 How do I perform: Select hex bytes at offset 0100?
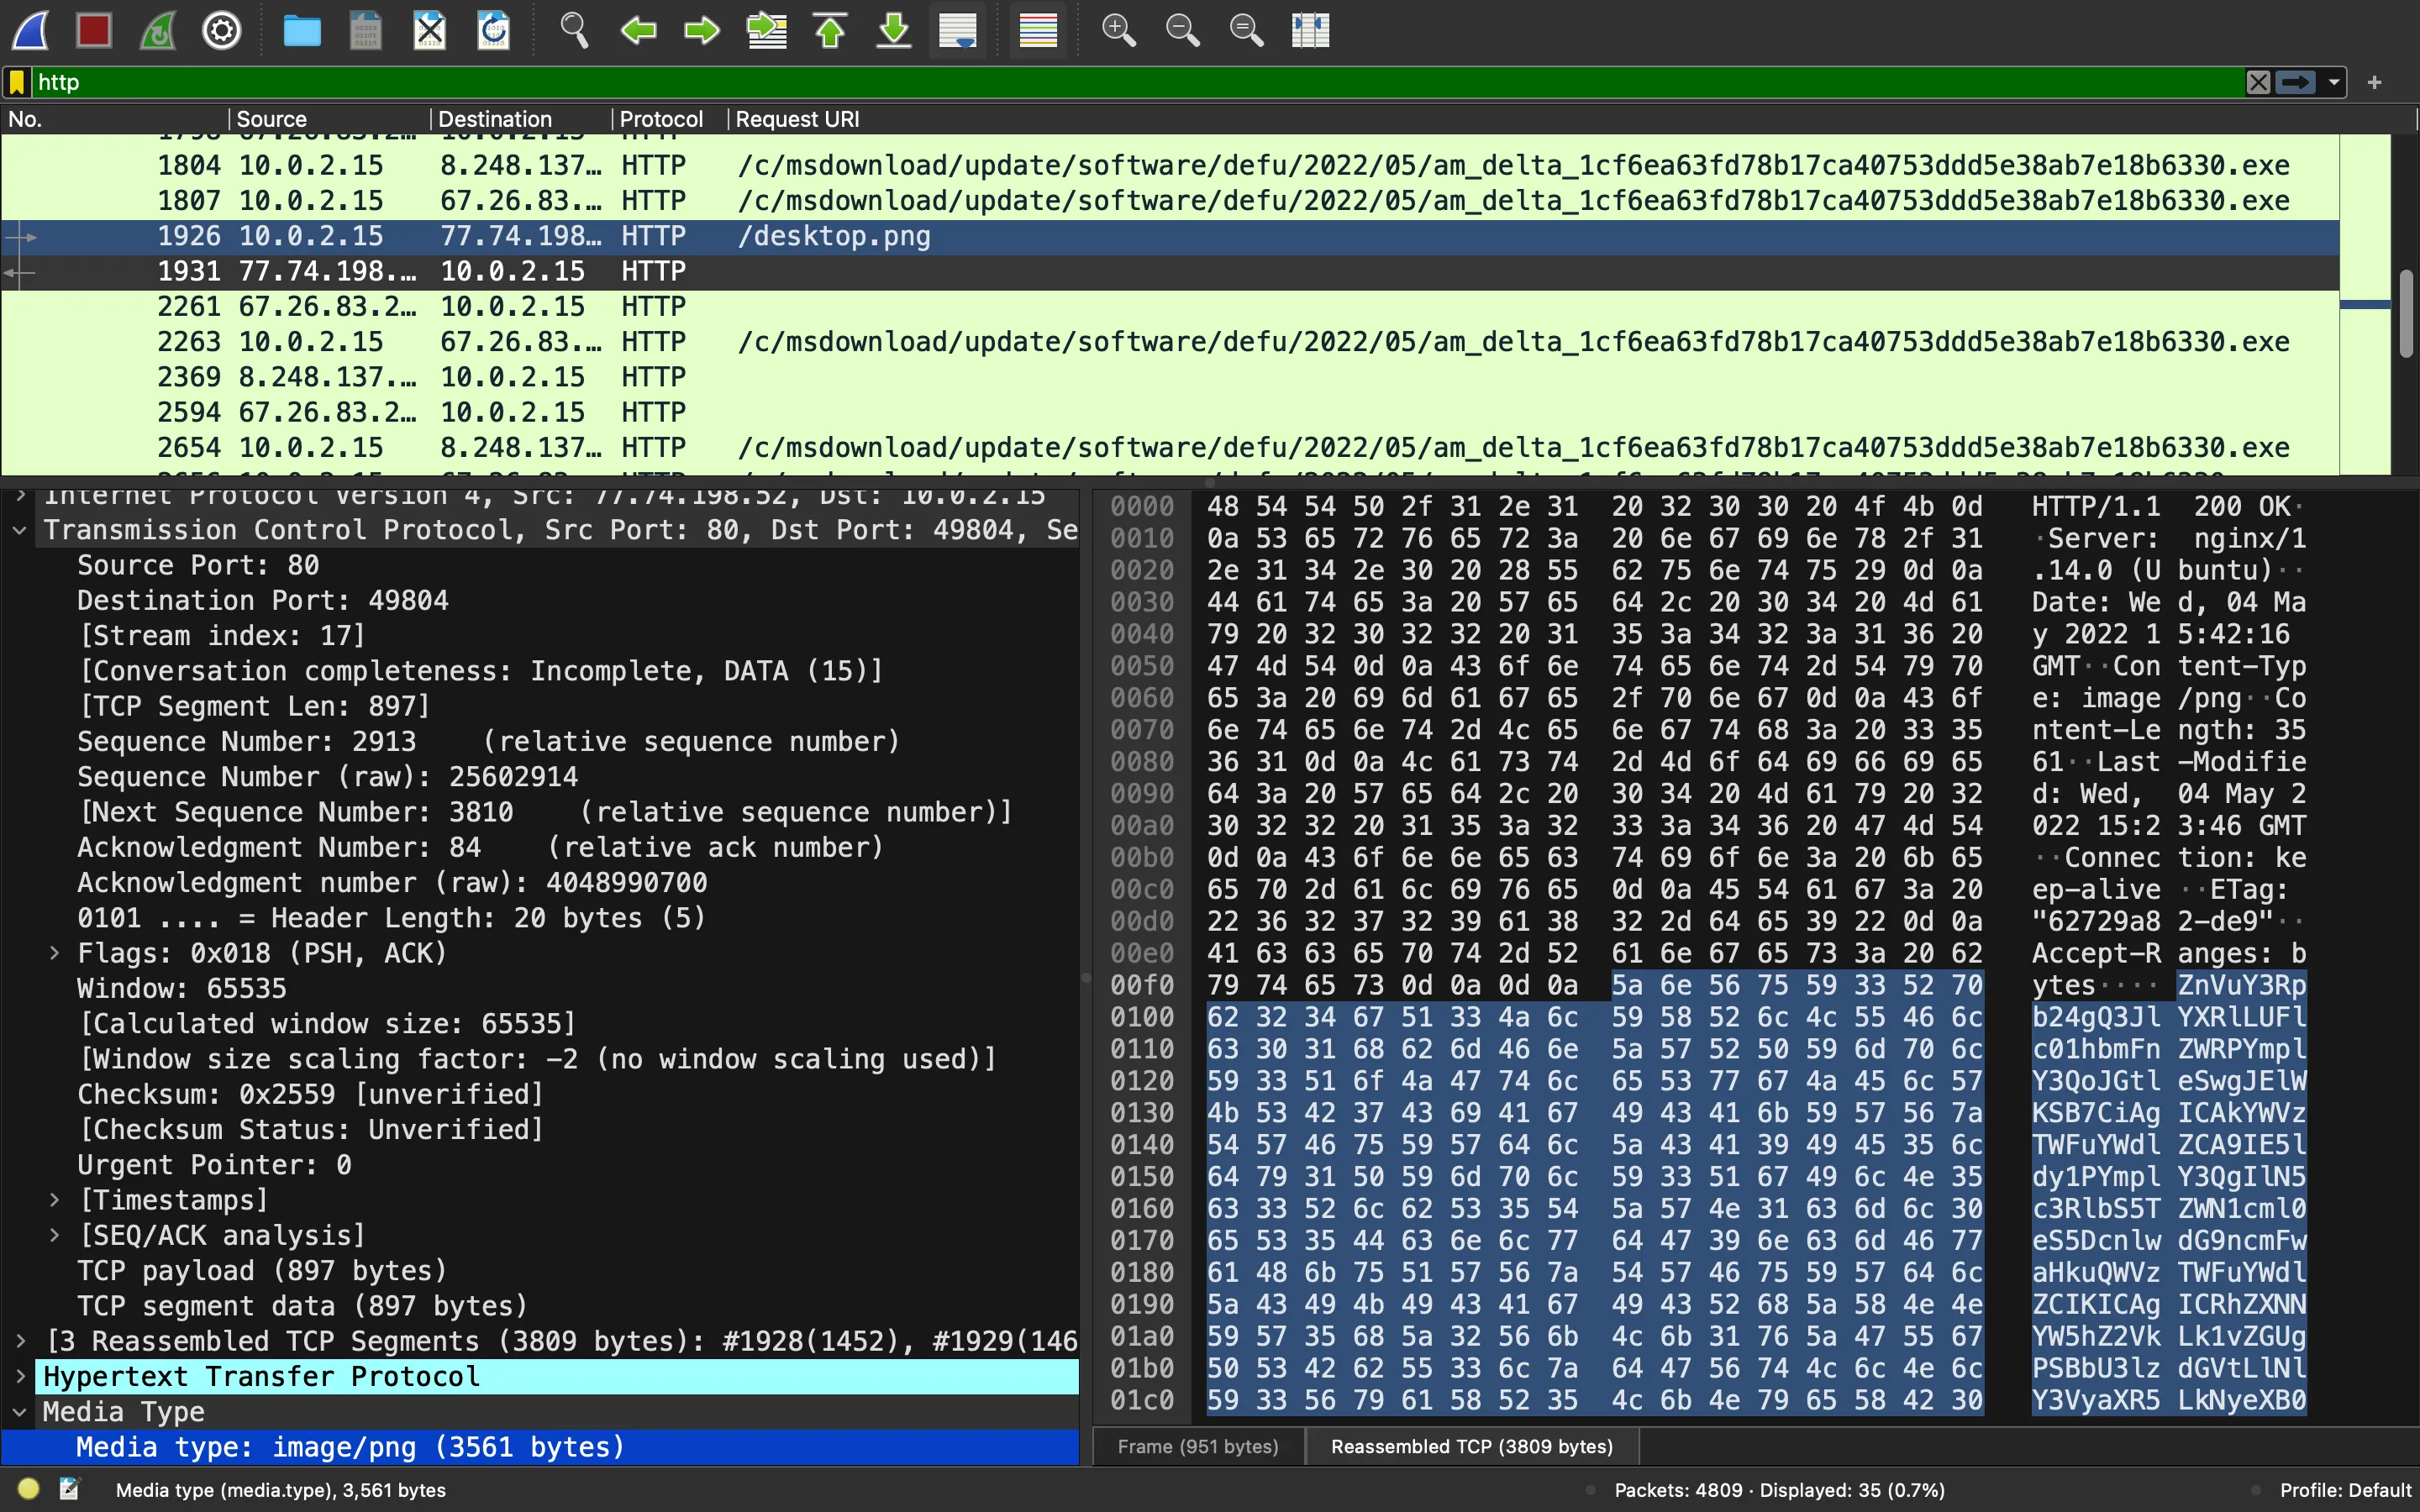(1595, 1018)
